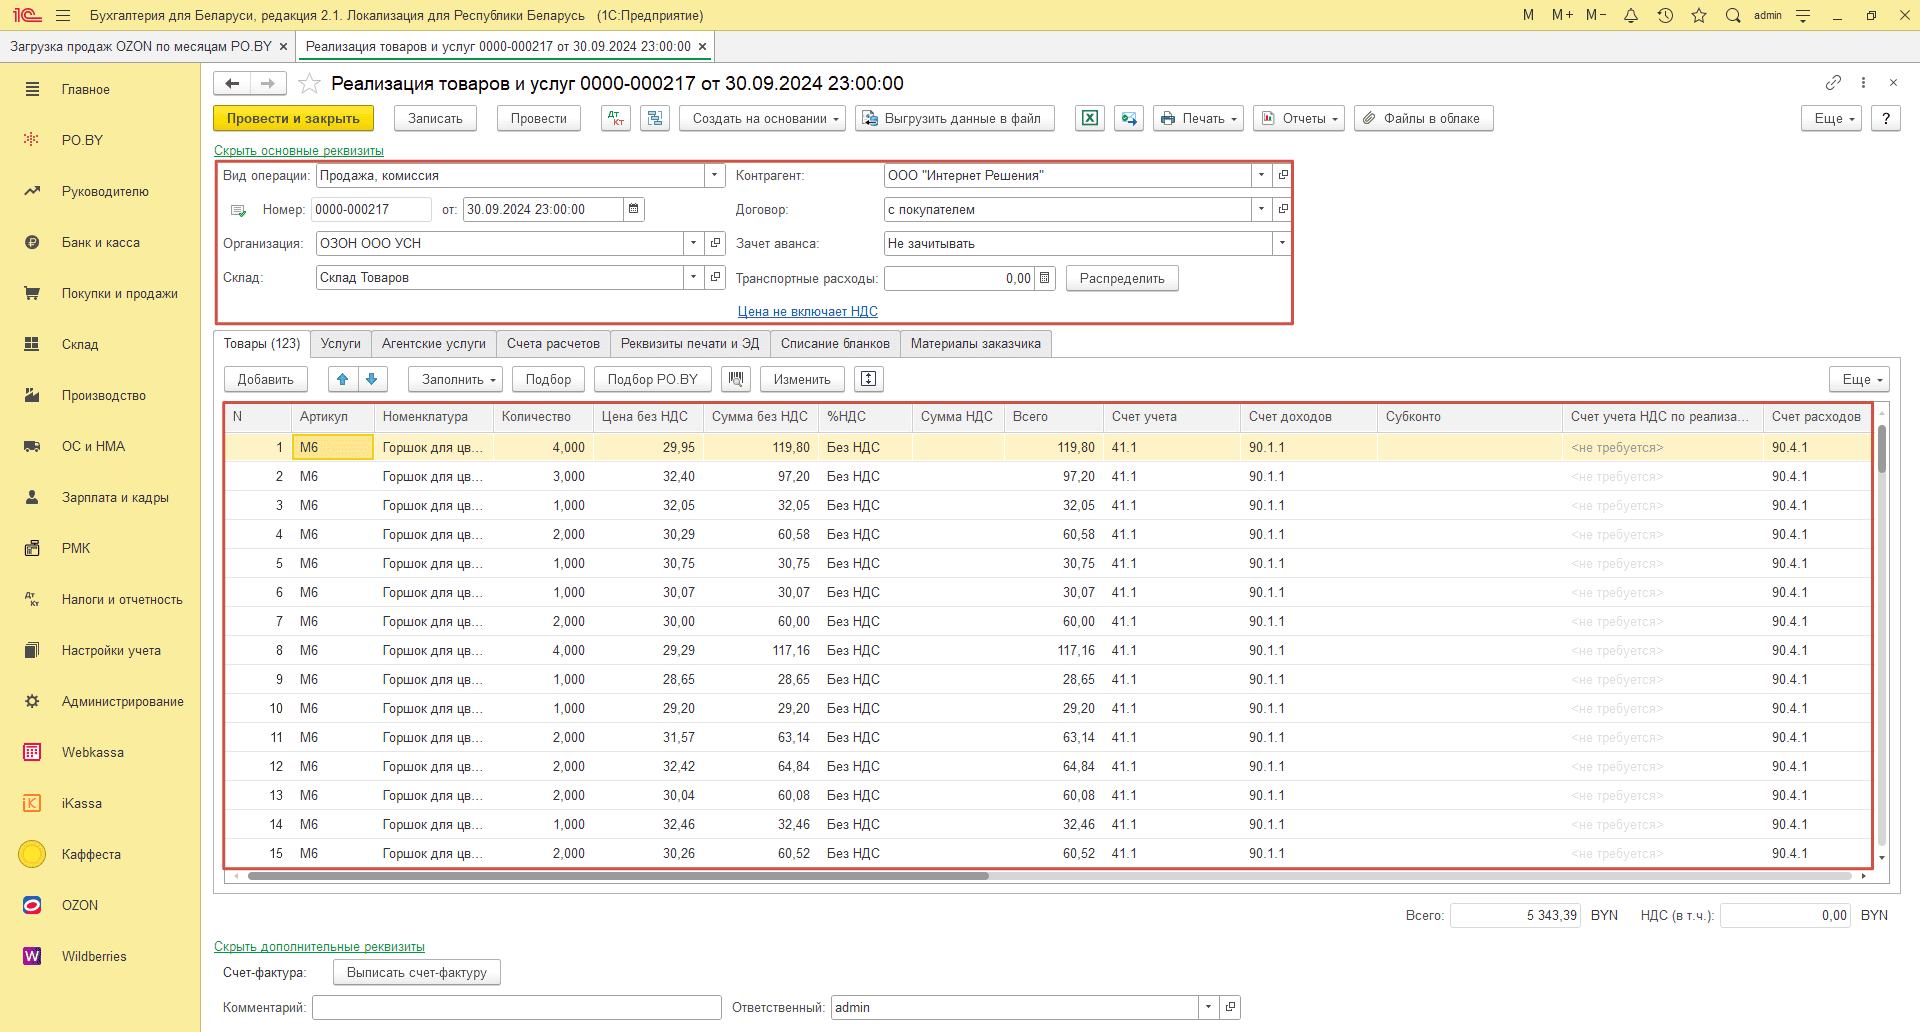The image size is (1920, 1032).
Task: Open OZON section in sidebar
Action: 100,905
